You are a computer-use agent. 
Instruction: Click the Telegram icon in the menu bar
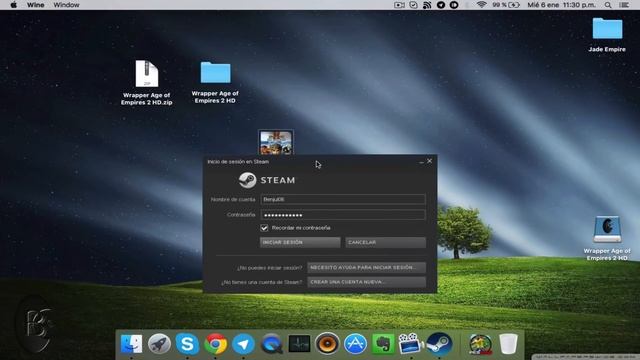tap(441, 5)
